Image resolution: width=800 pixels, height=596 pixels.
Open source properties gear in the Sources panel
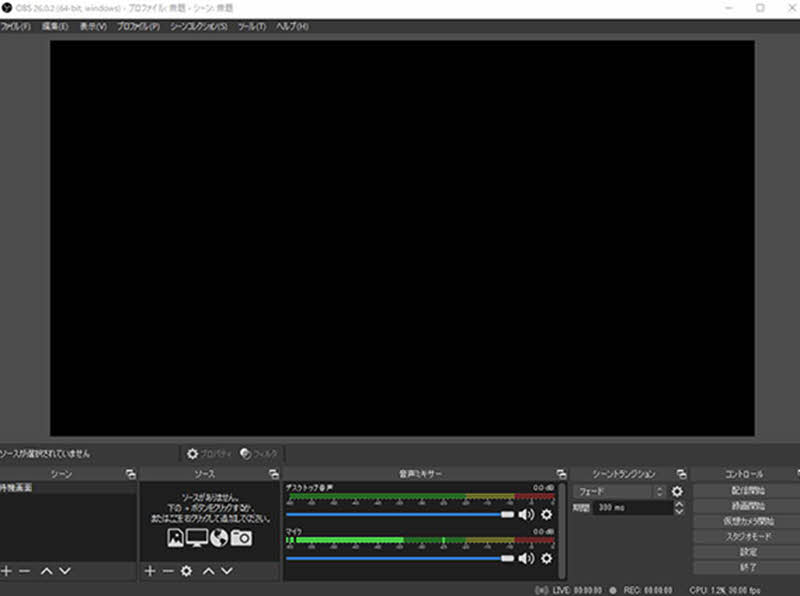[x=186, y=570]
